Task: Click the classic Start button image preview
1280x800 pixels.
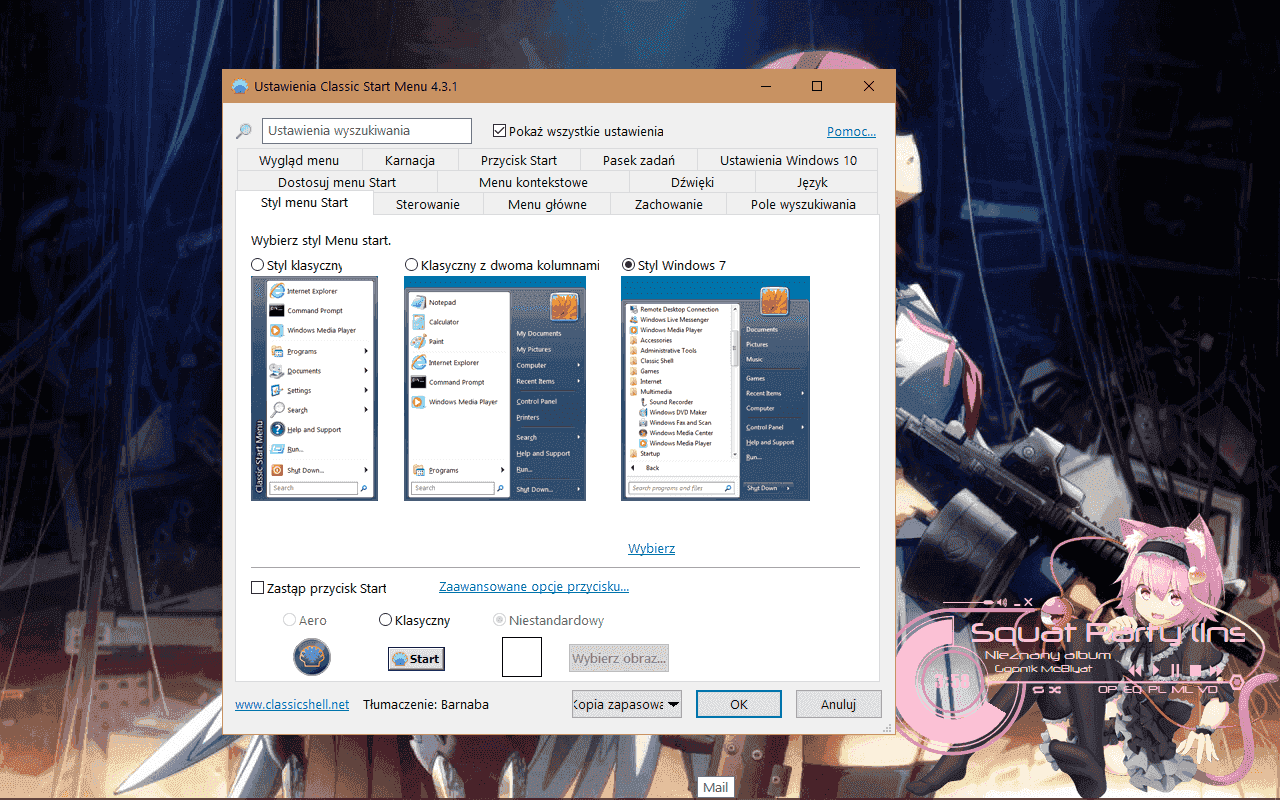Action: click(x=416, y=659)
